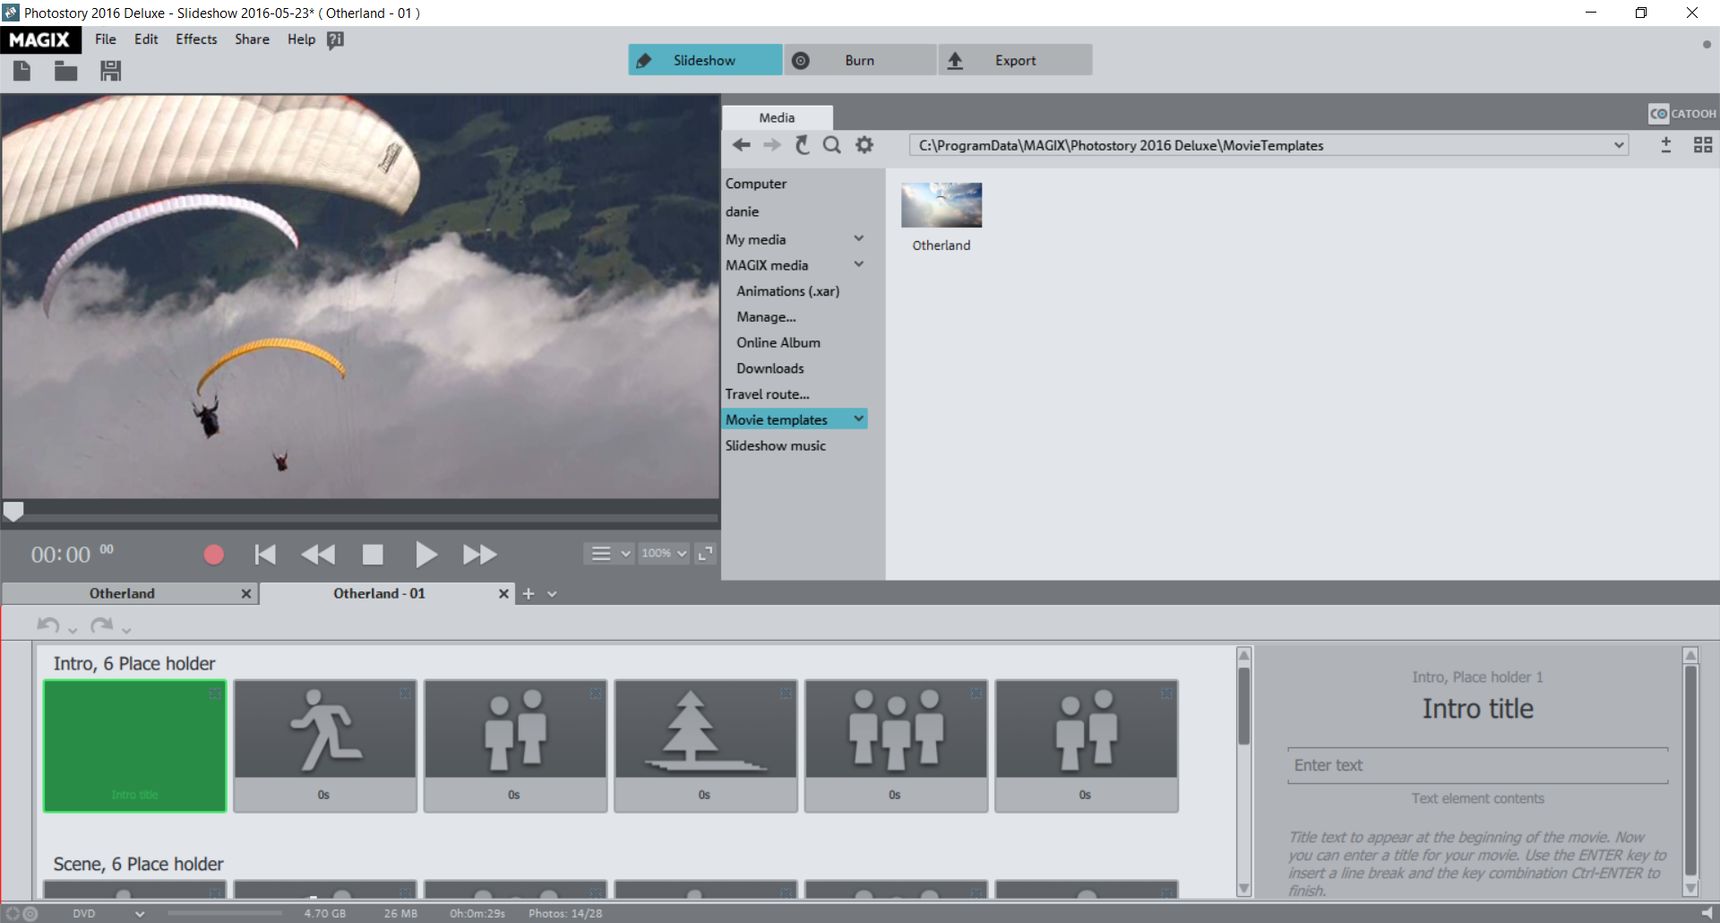Open the Effects menu
This screenshot has height=923, width=1720.
coord(196,40)
